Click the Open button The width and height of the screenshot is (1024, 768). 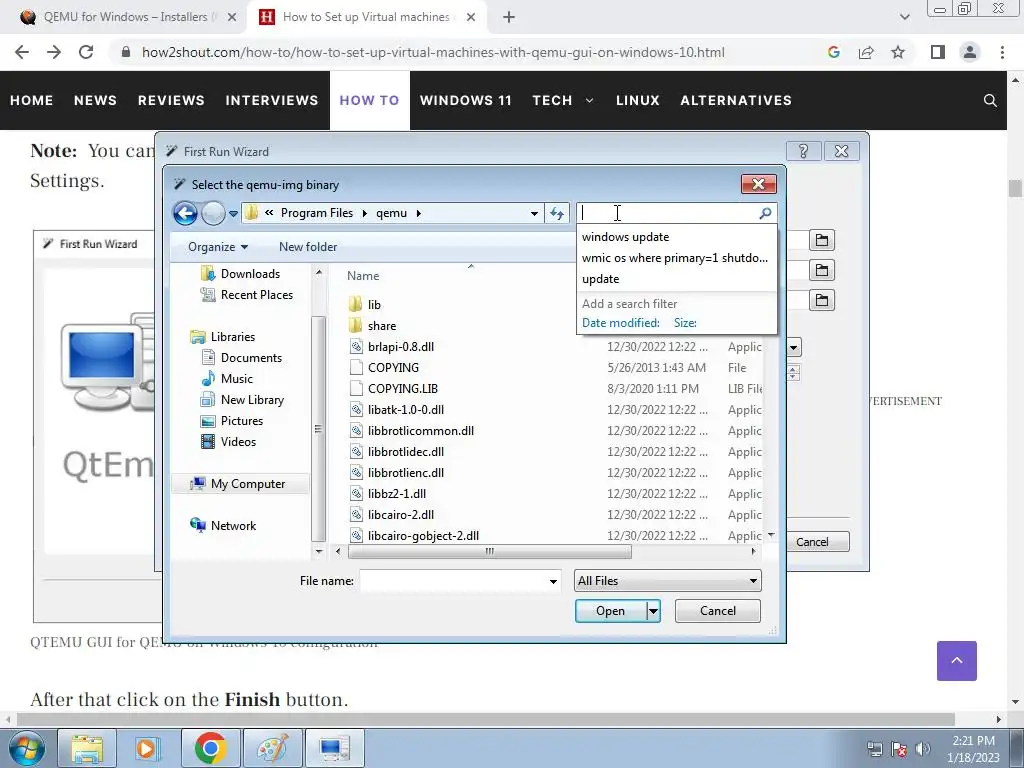click(x=611, y=611)
